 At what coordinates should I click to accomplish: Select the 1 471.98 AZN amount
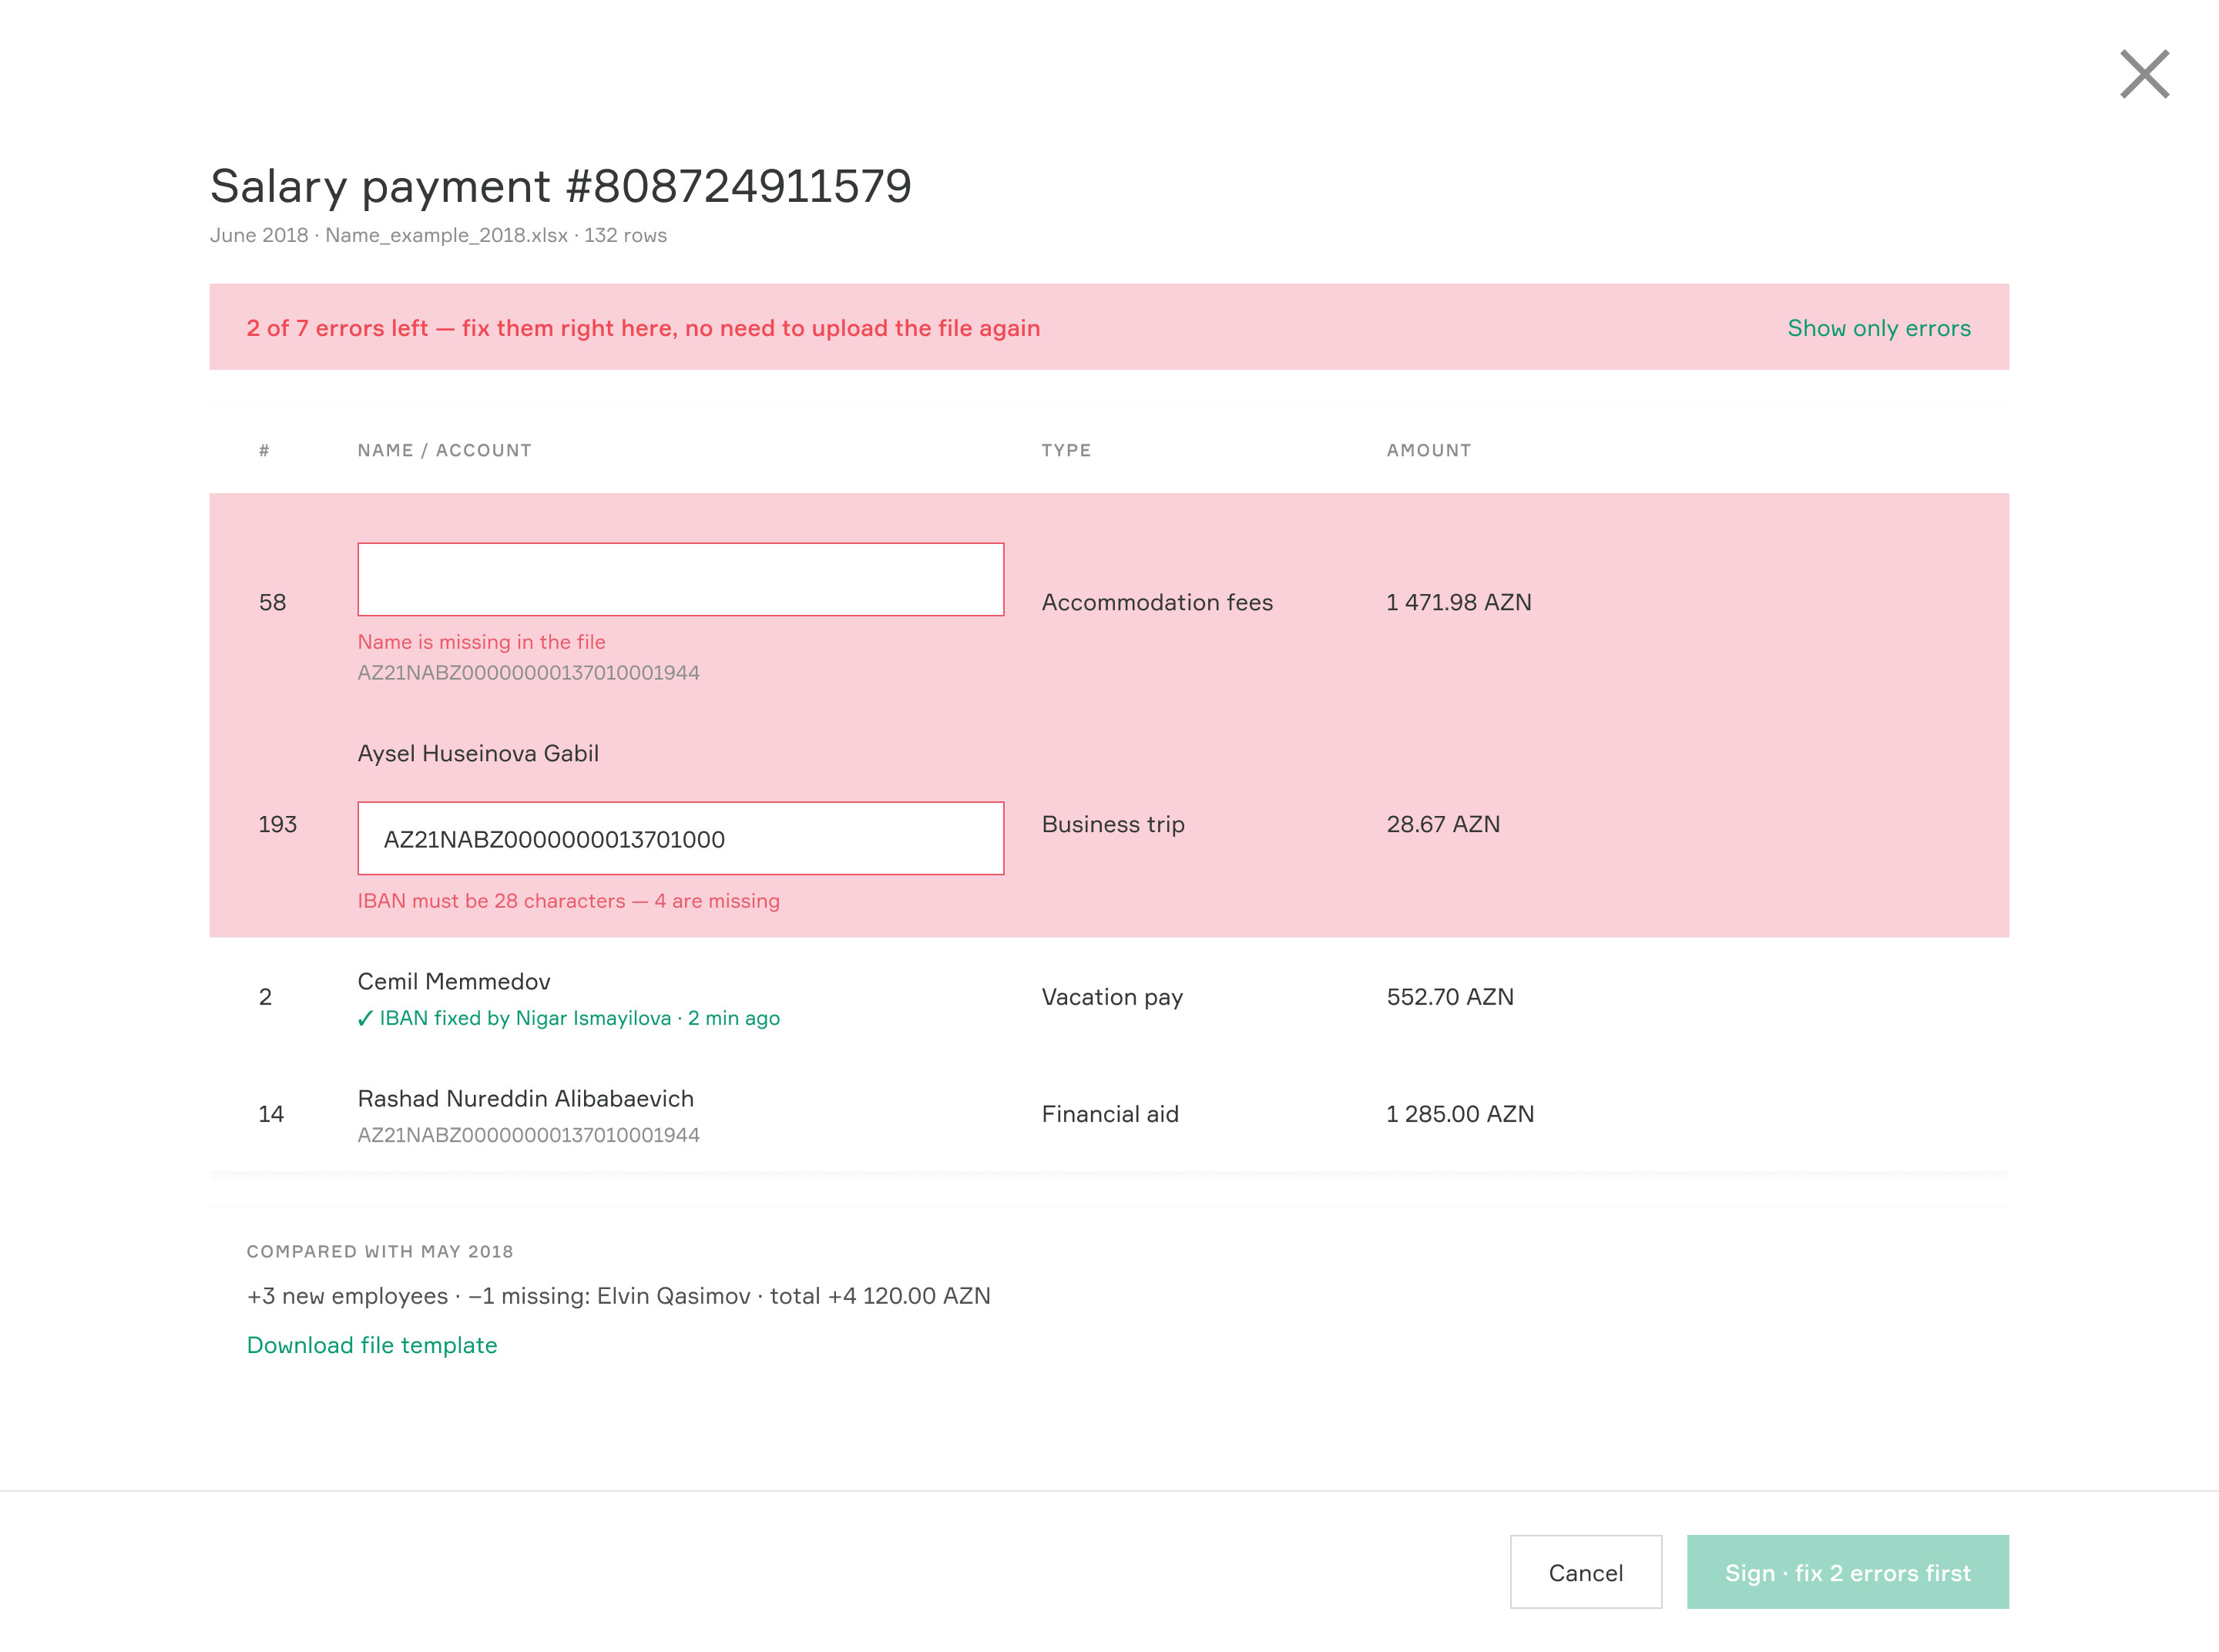click(1458, 602)
